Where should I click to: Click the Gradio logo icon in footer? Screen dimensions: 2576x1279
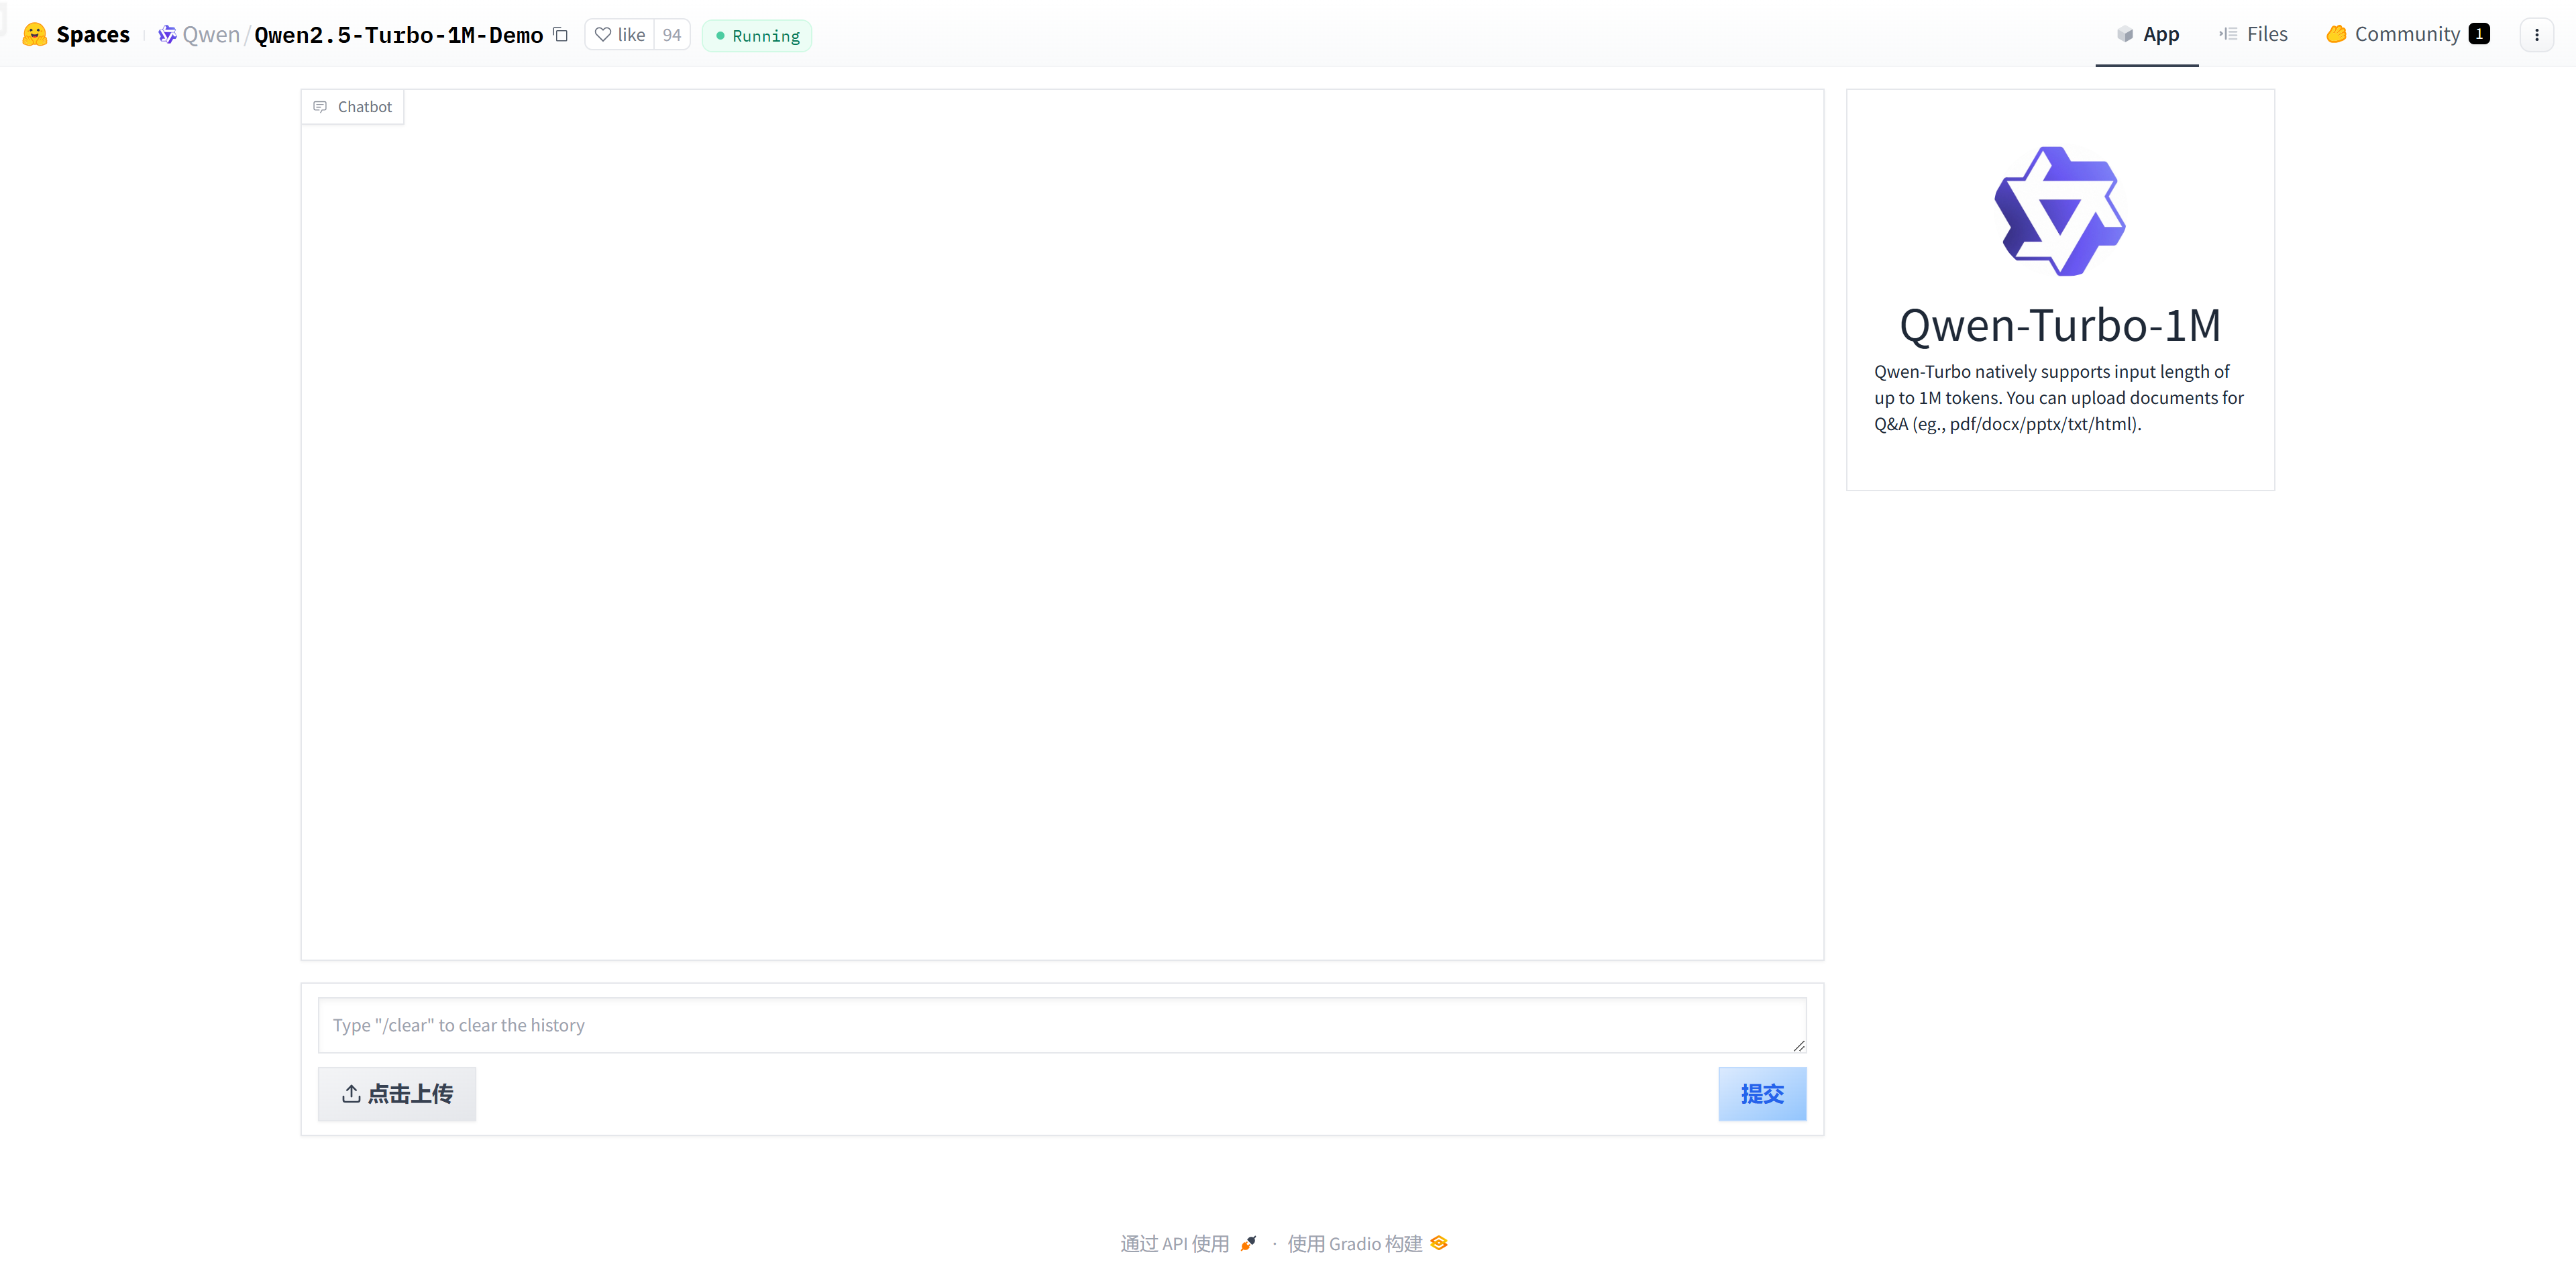[x=1439, y=1243]
